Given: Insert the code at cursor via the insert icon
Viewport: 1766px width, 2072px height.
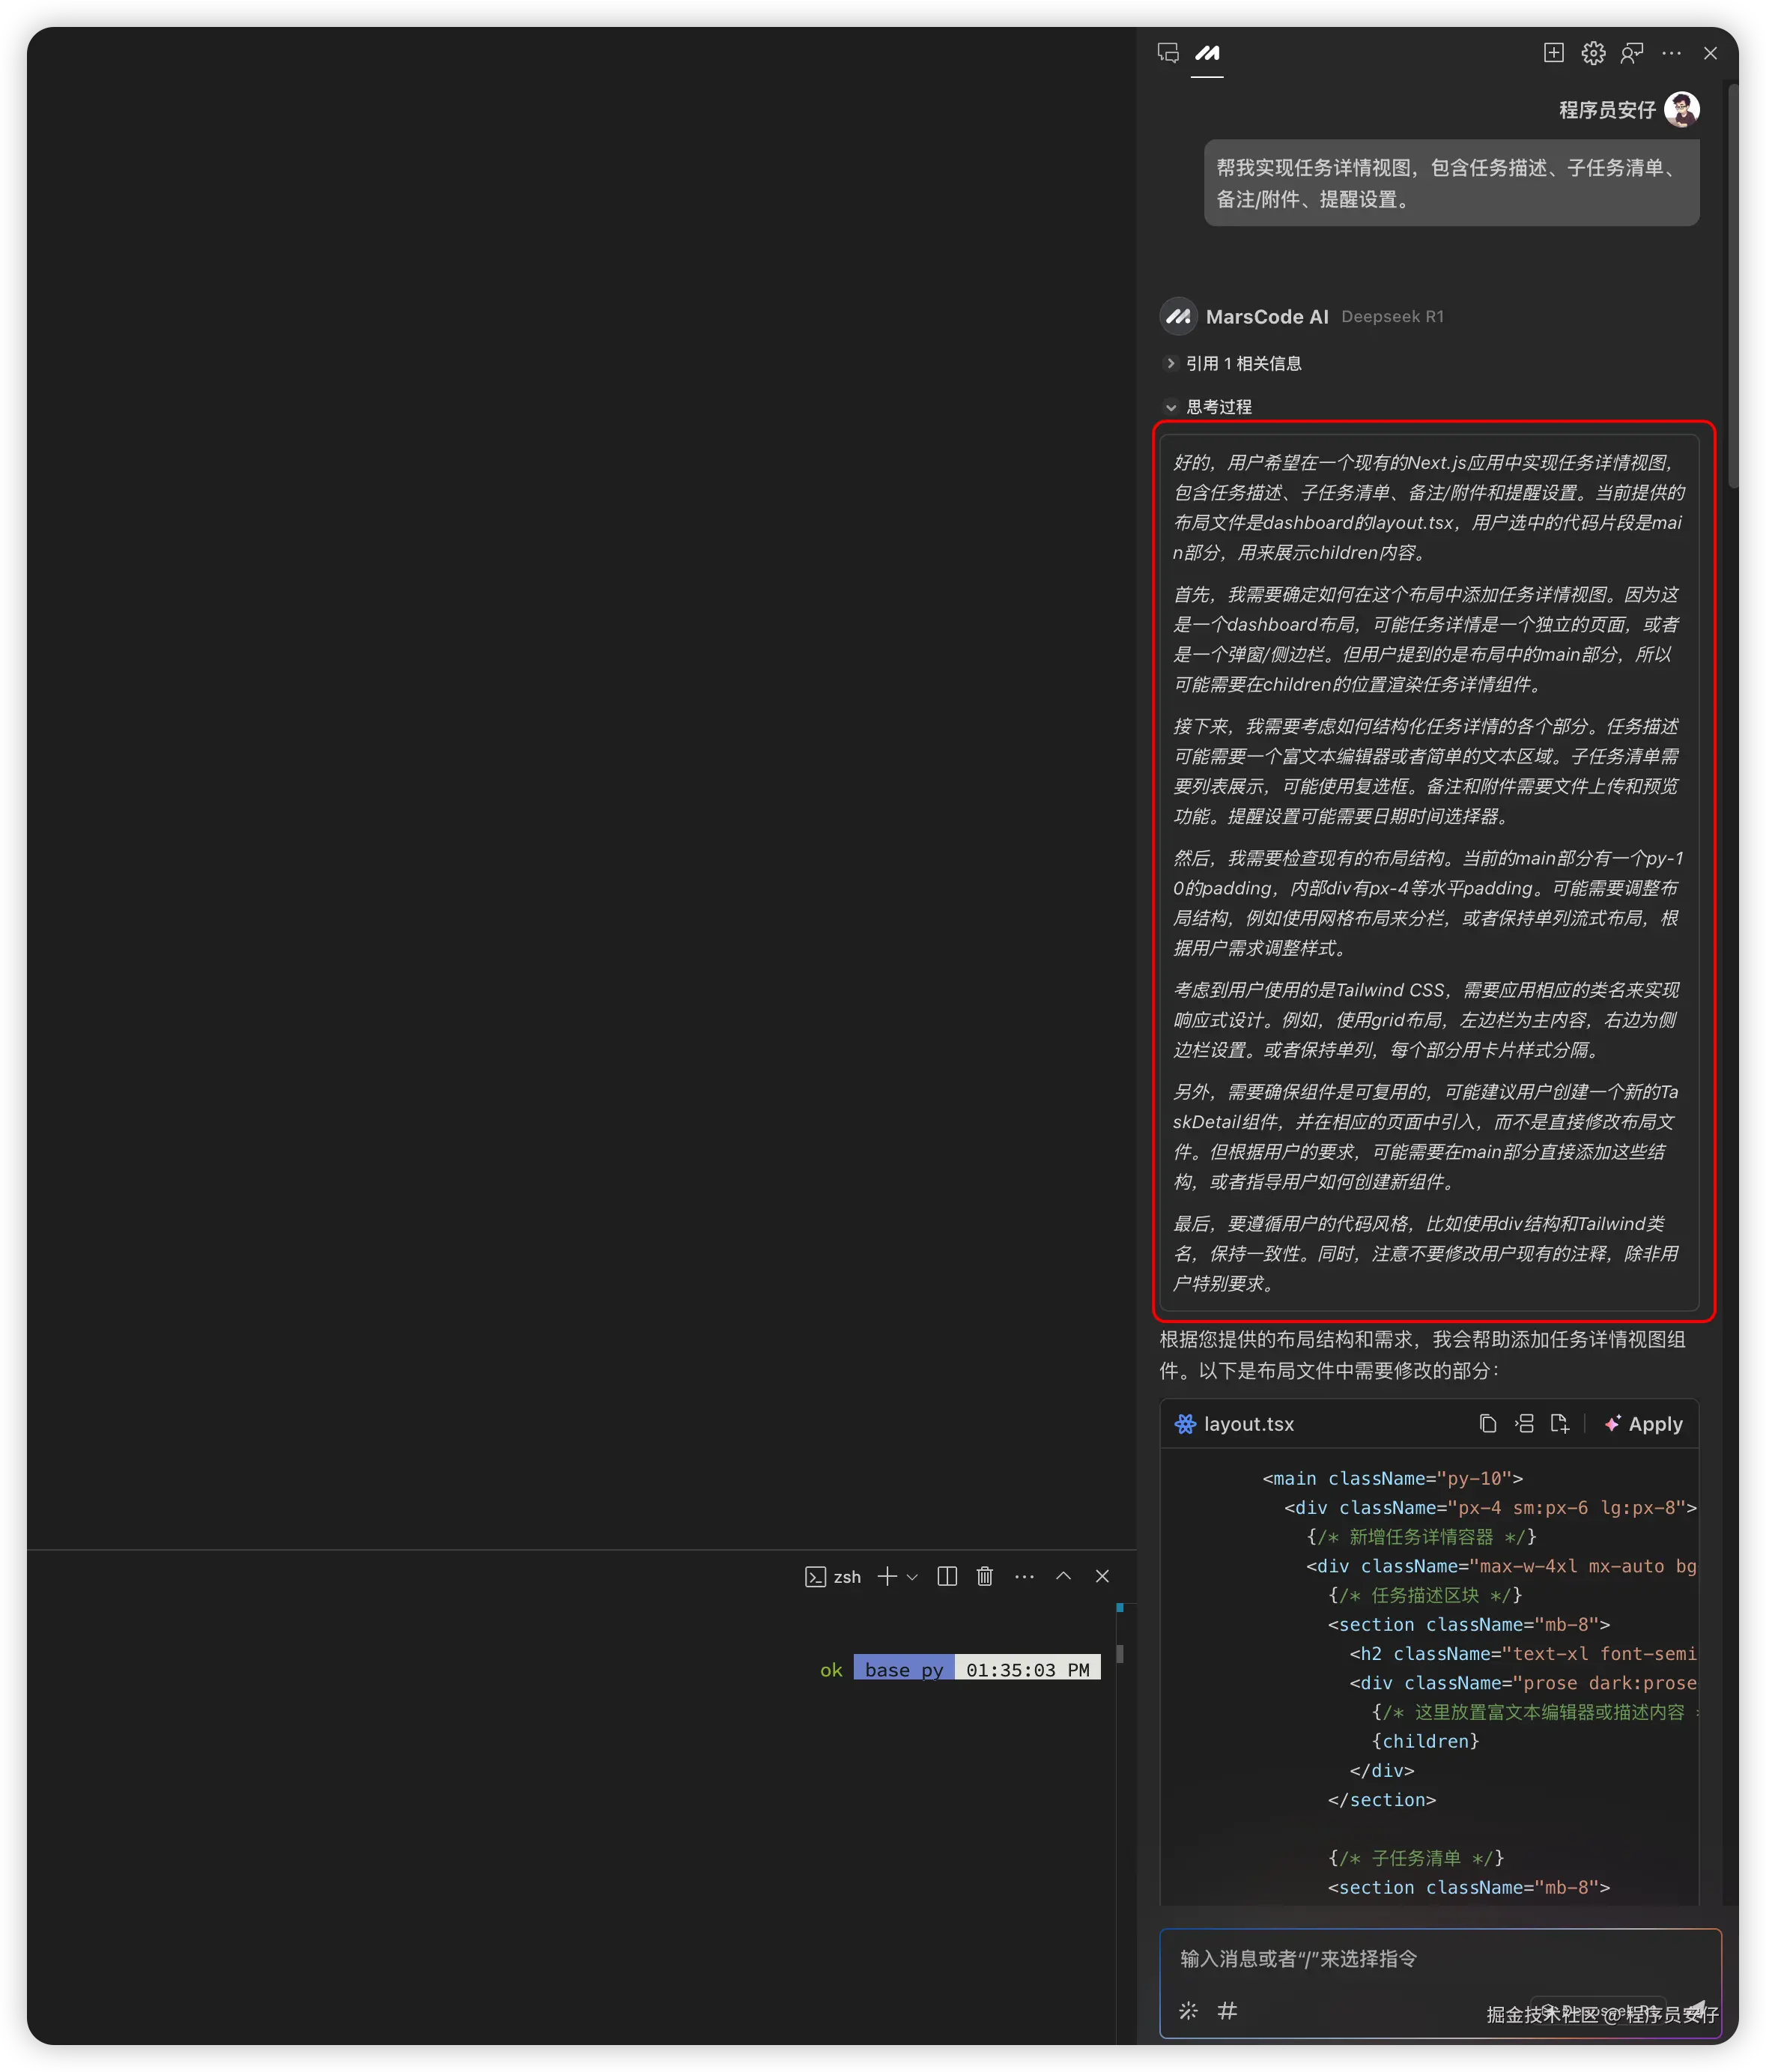Looking at the screenshot, I should [x=1524, y=1424].
